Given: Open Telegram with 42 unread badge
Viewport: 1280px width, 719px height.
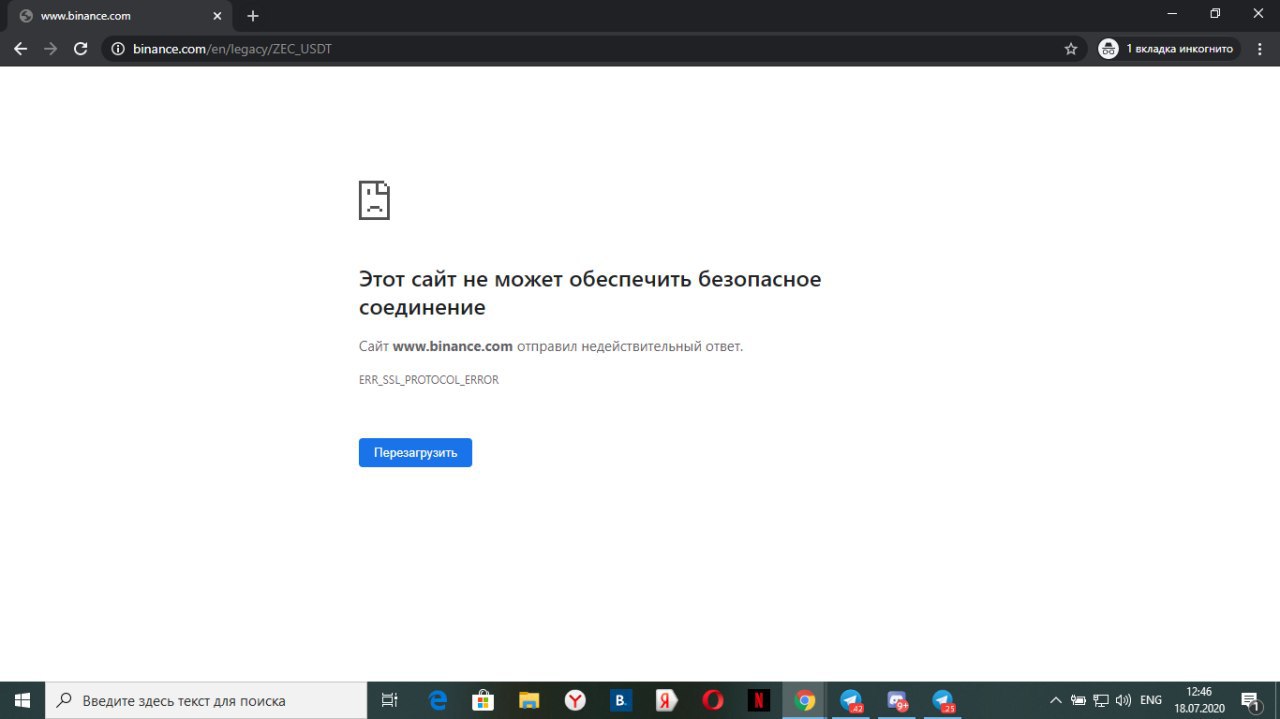Looking at the screenshot, I should [x=851, y=700].
